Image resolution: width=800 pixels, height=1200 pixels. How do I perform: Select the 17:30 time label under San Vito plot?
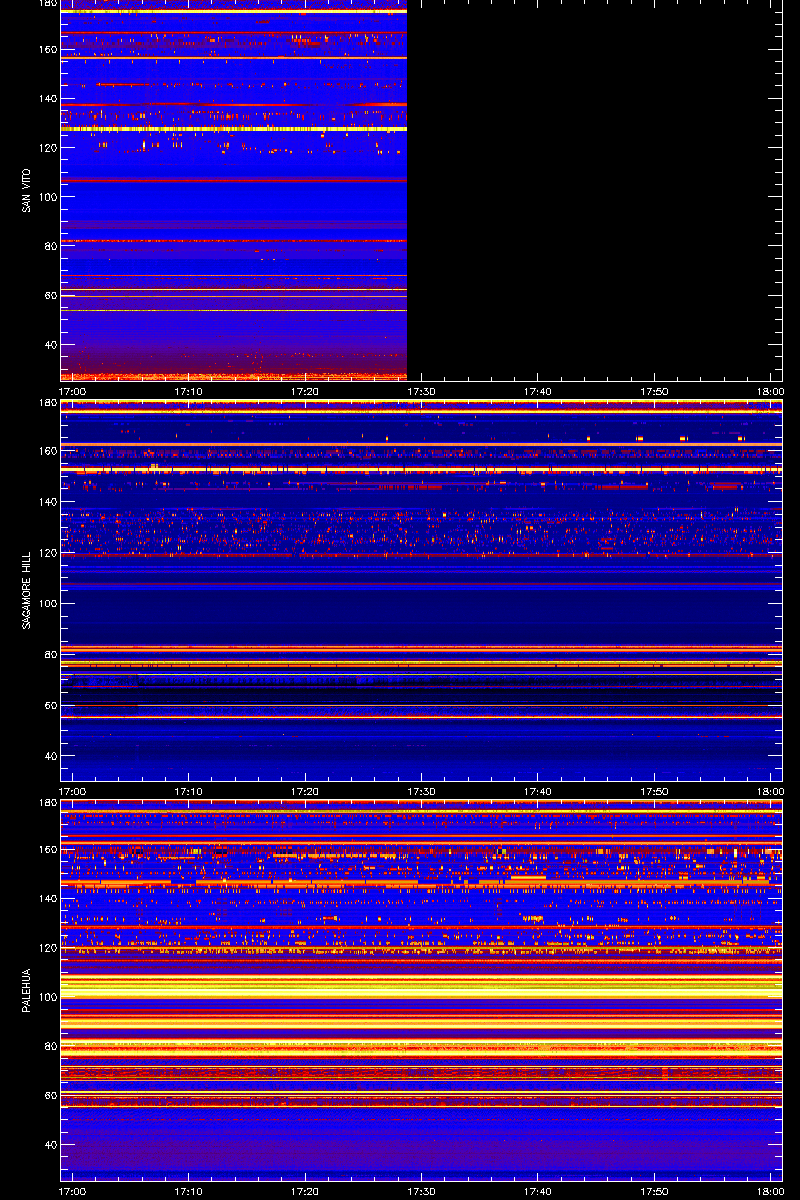(422, 391)
